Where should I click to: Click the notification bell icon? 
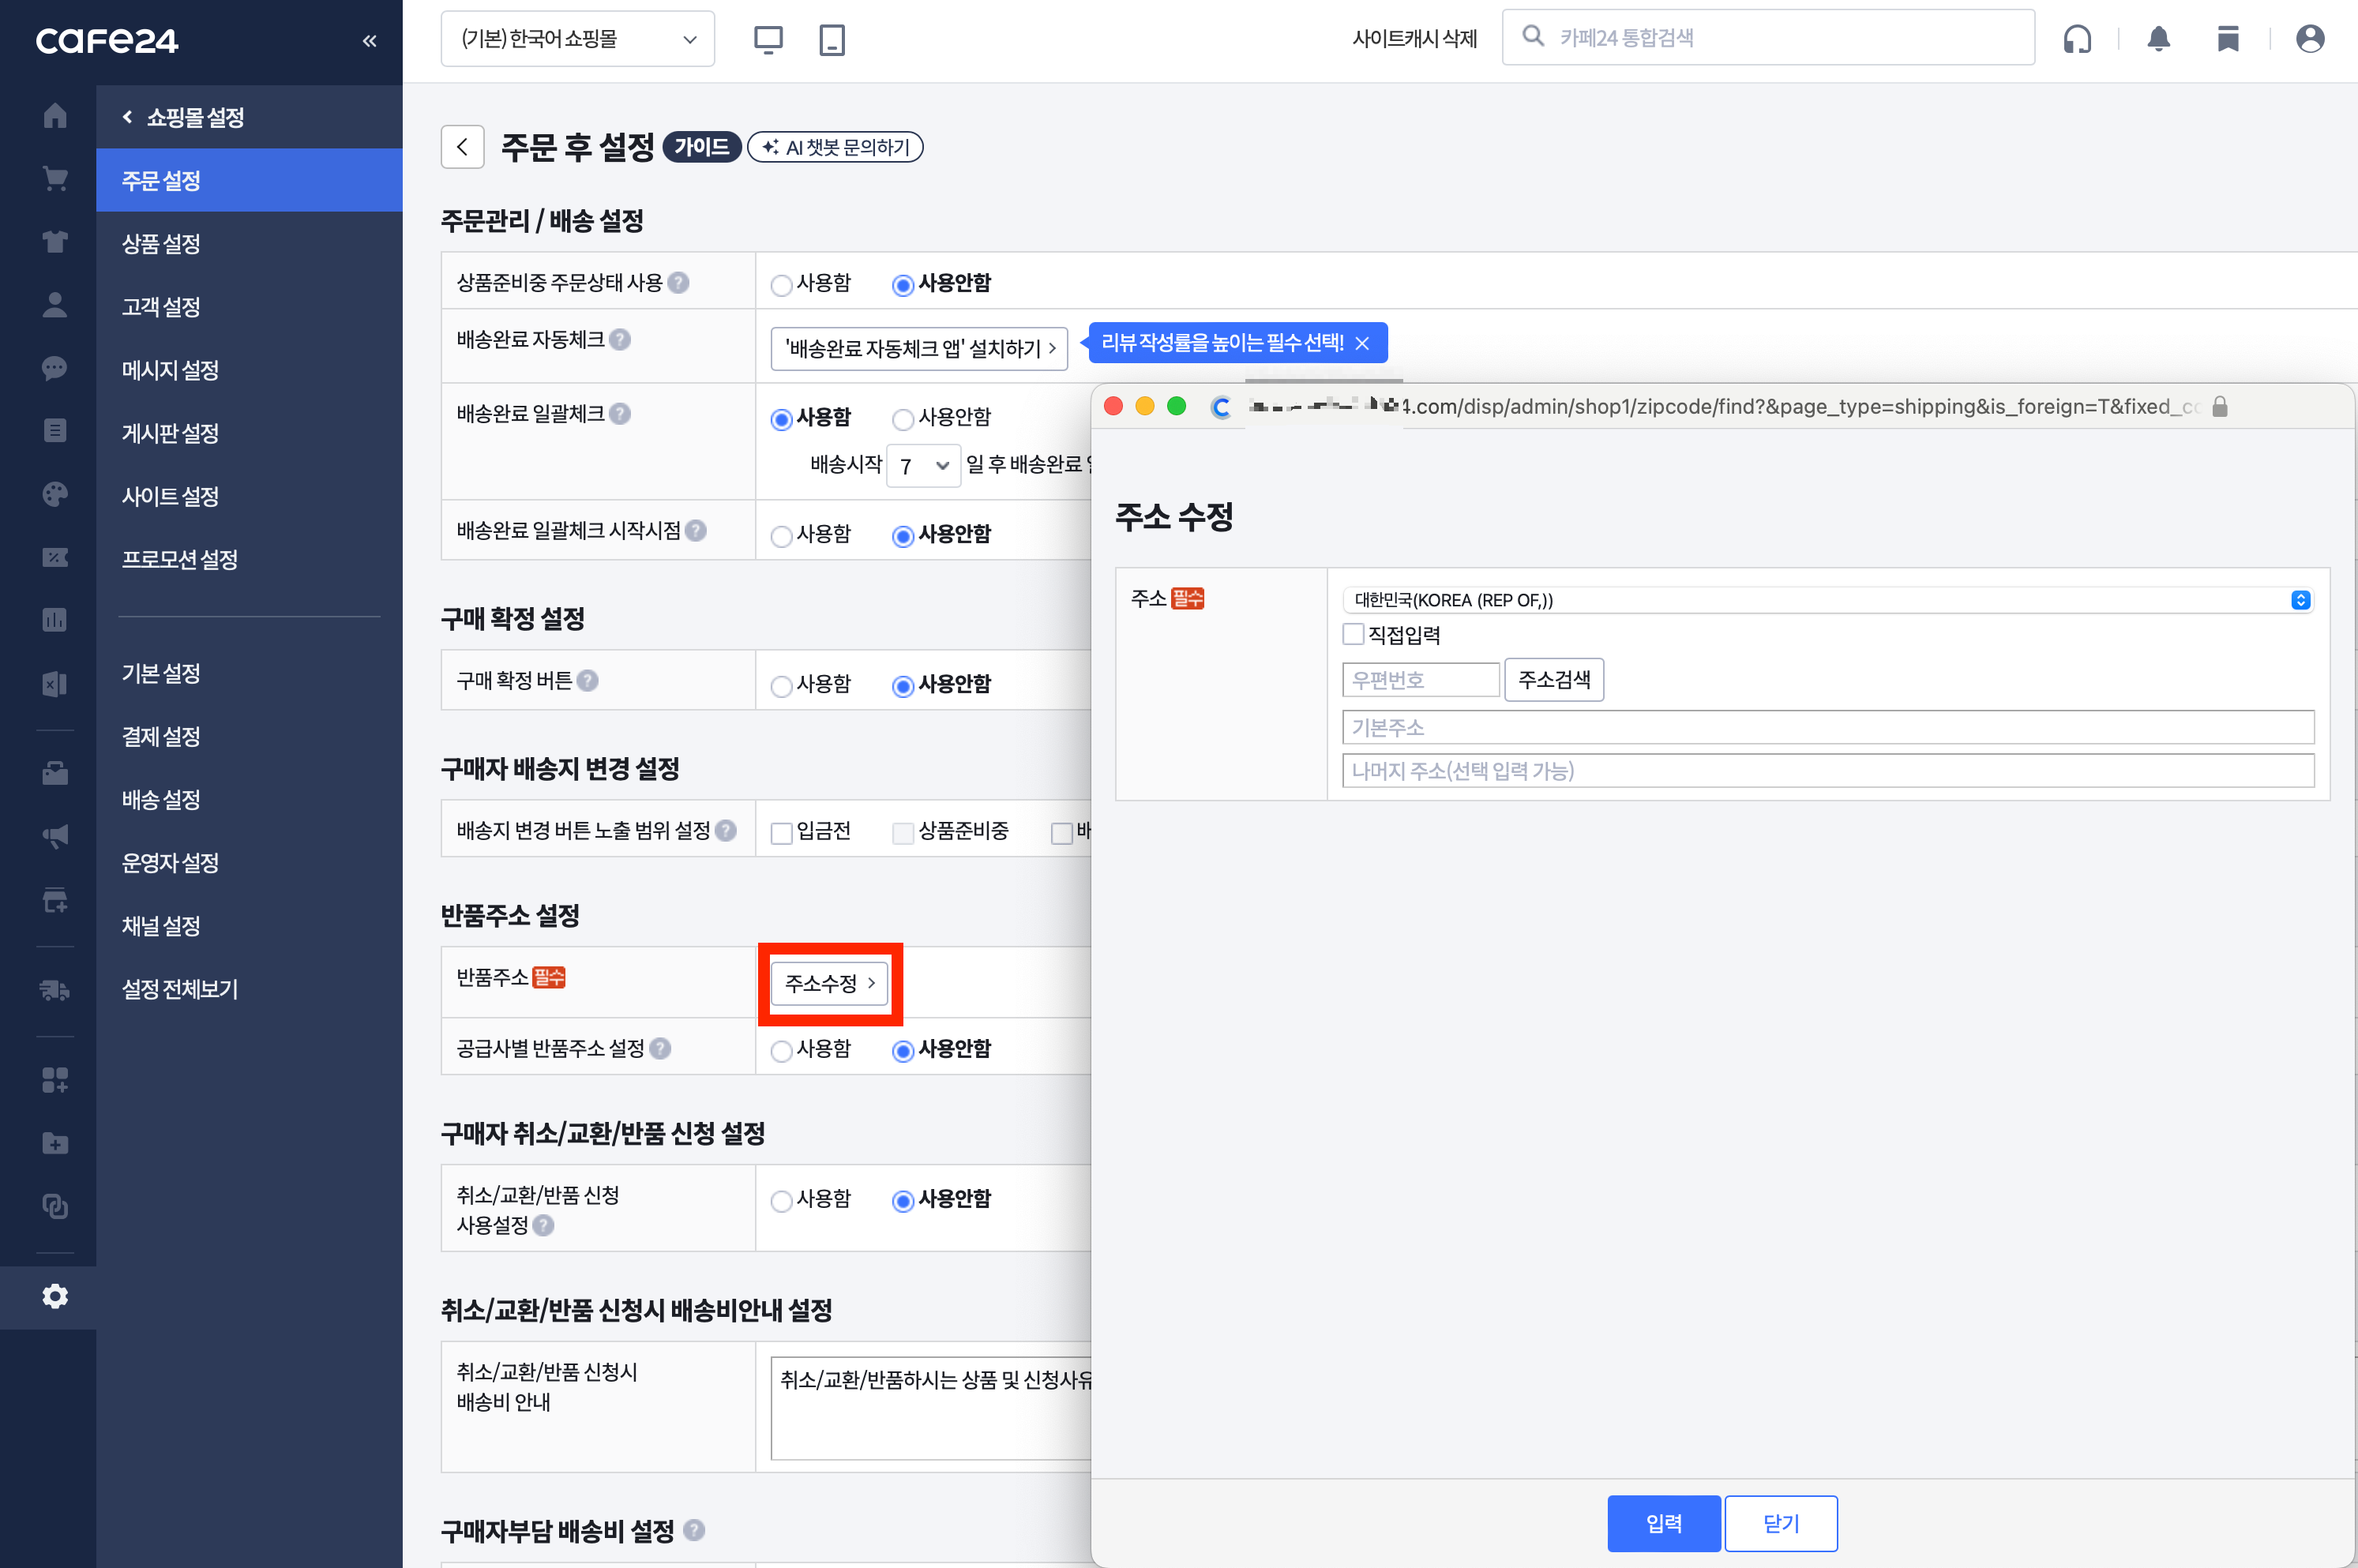pos(2158,39)
